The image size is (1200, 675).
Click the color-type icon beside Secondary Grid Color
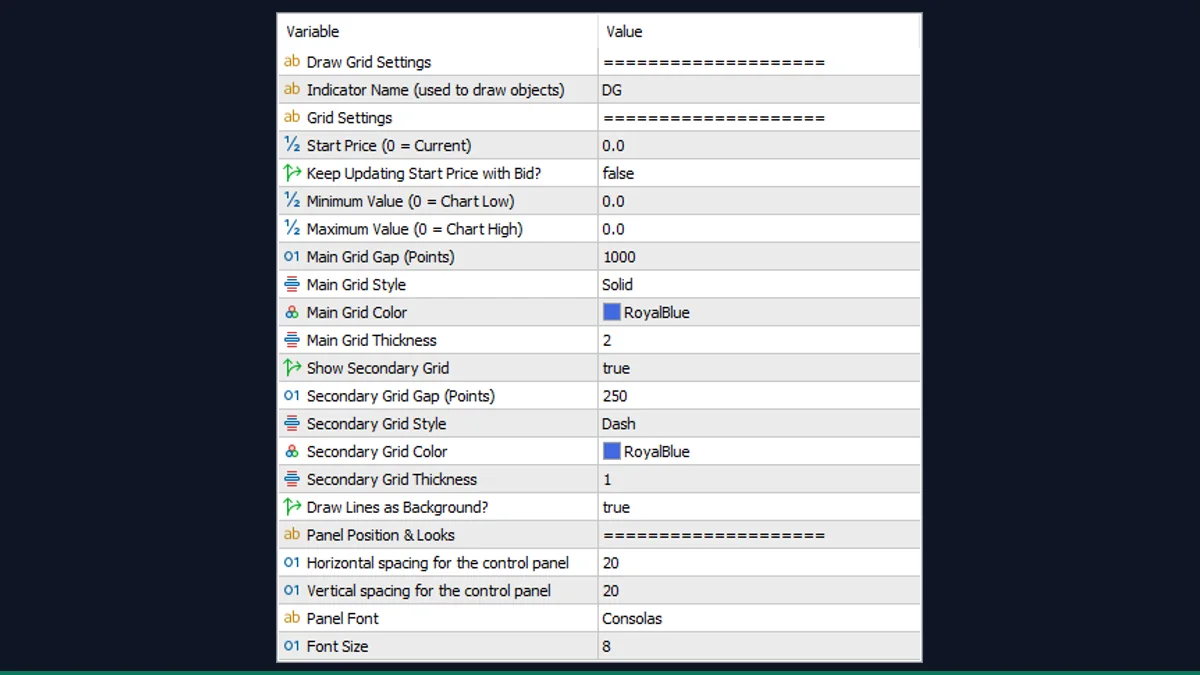292,452
